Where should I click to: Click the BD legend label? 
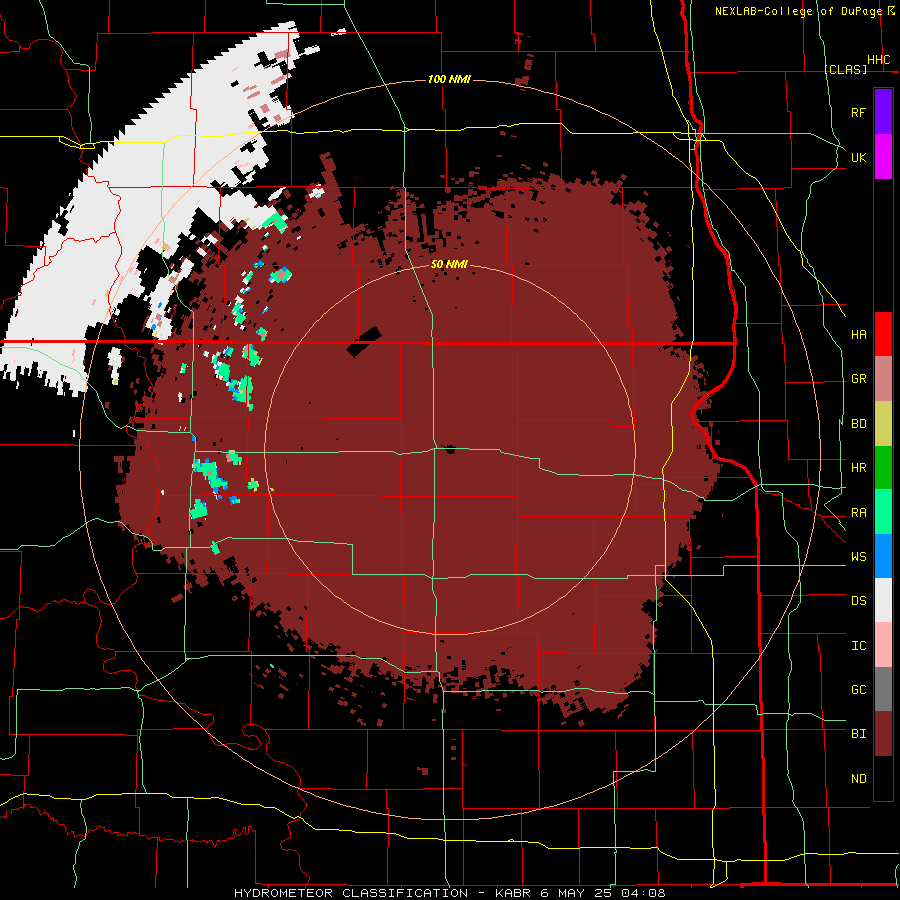[x=858, y=424]
